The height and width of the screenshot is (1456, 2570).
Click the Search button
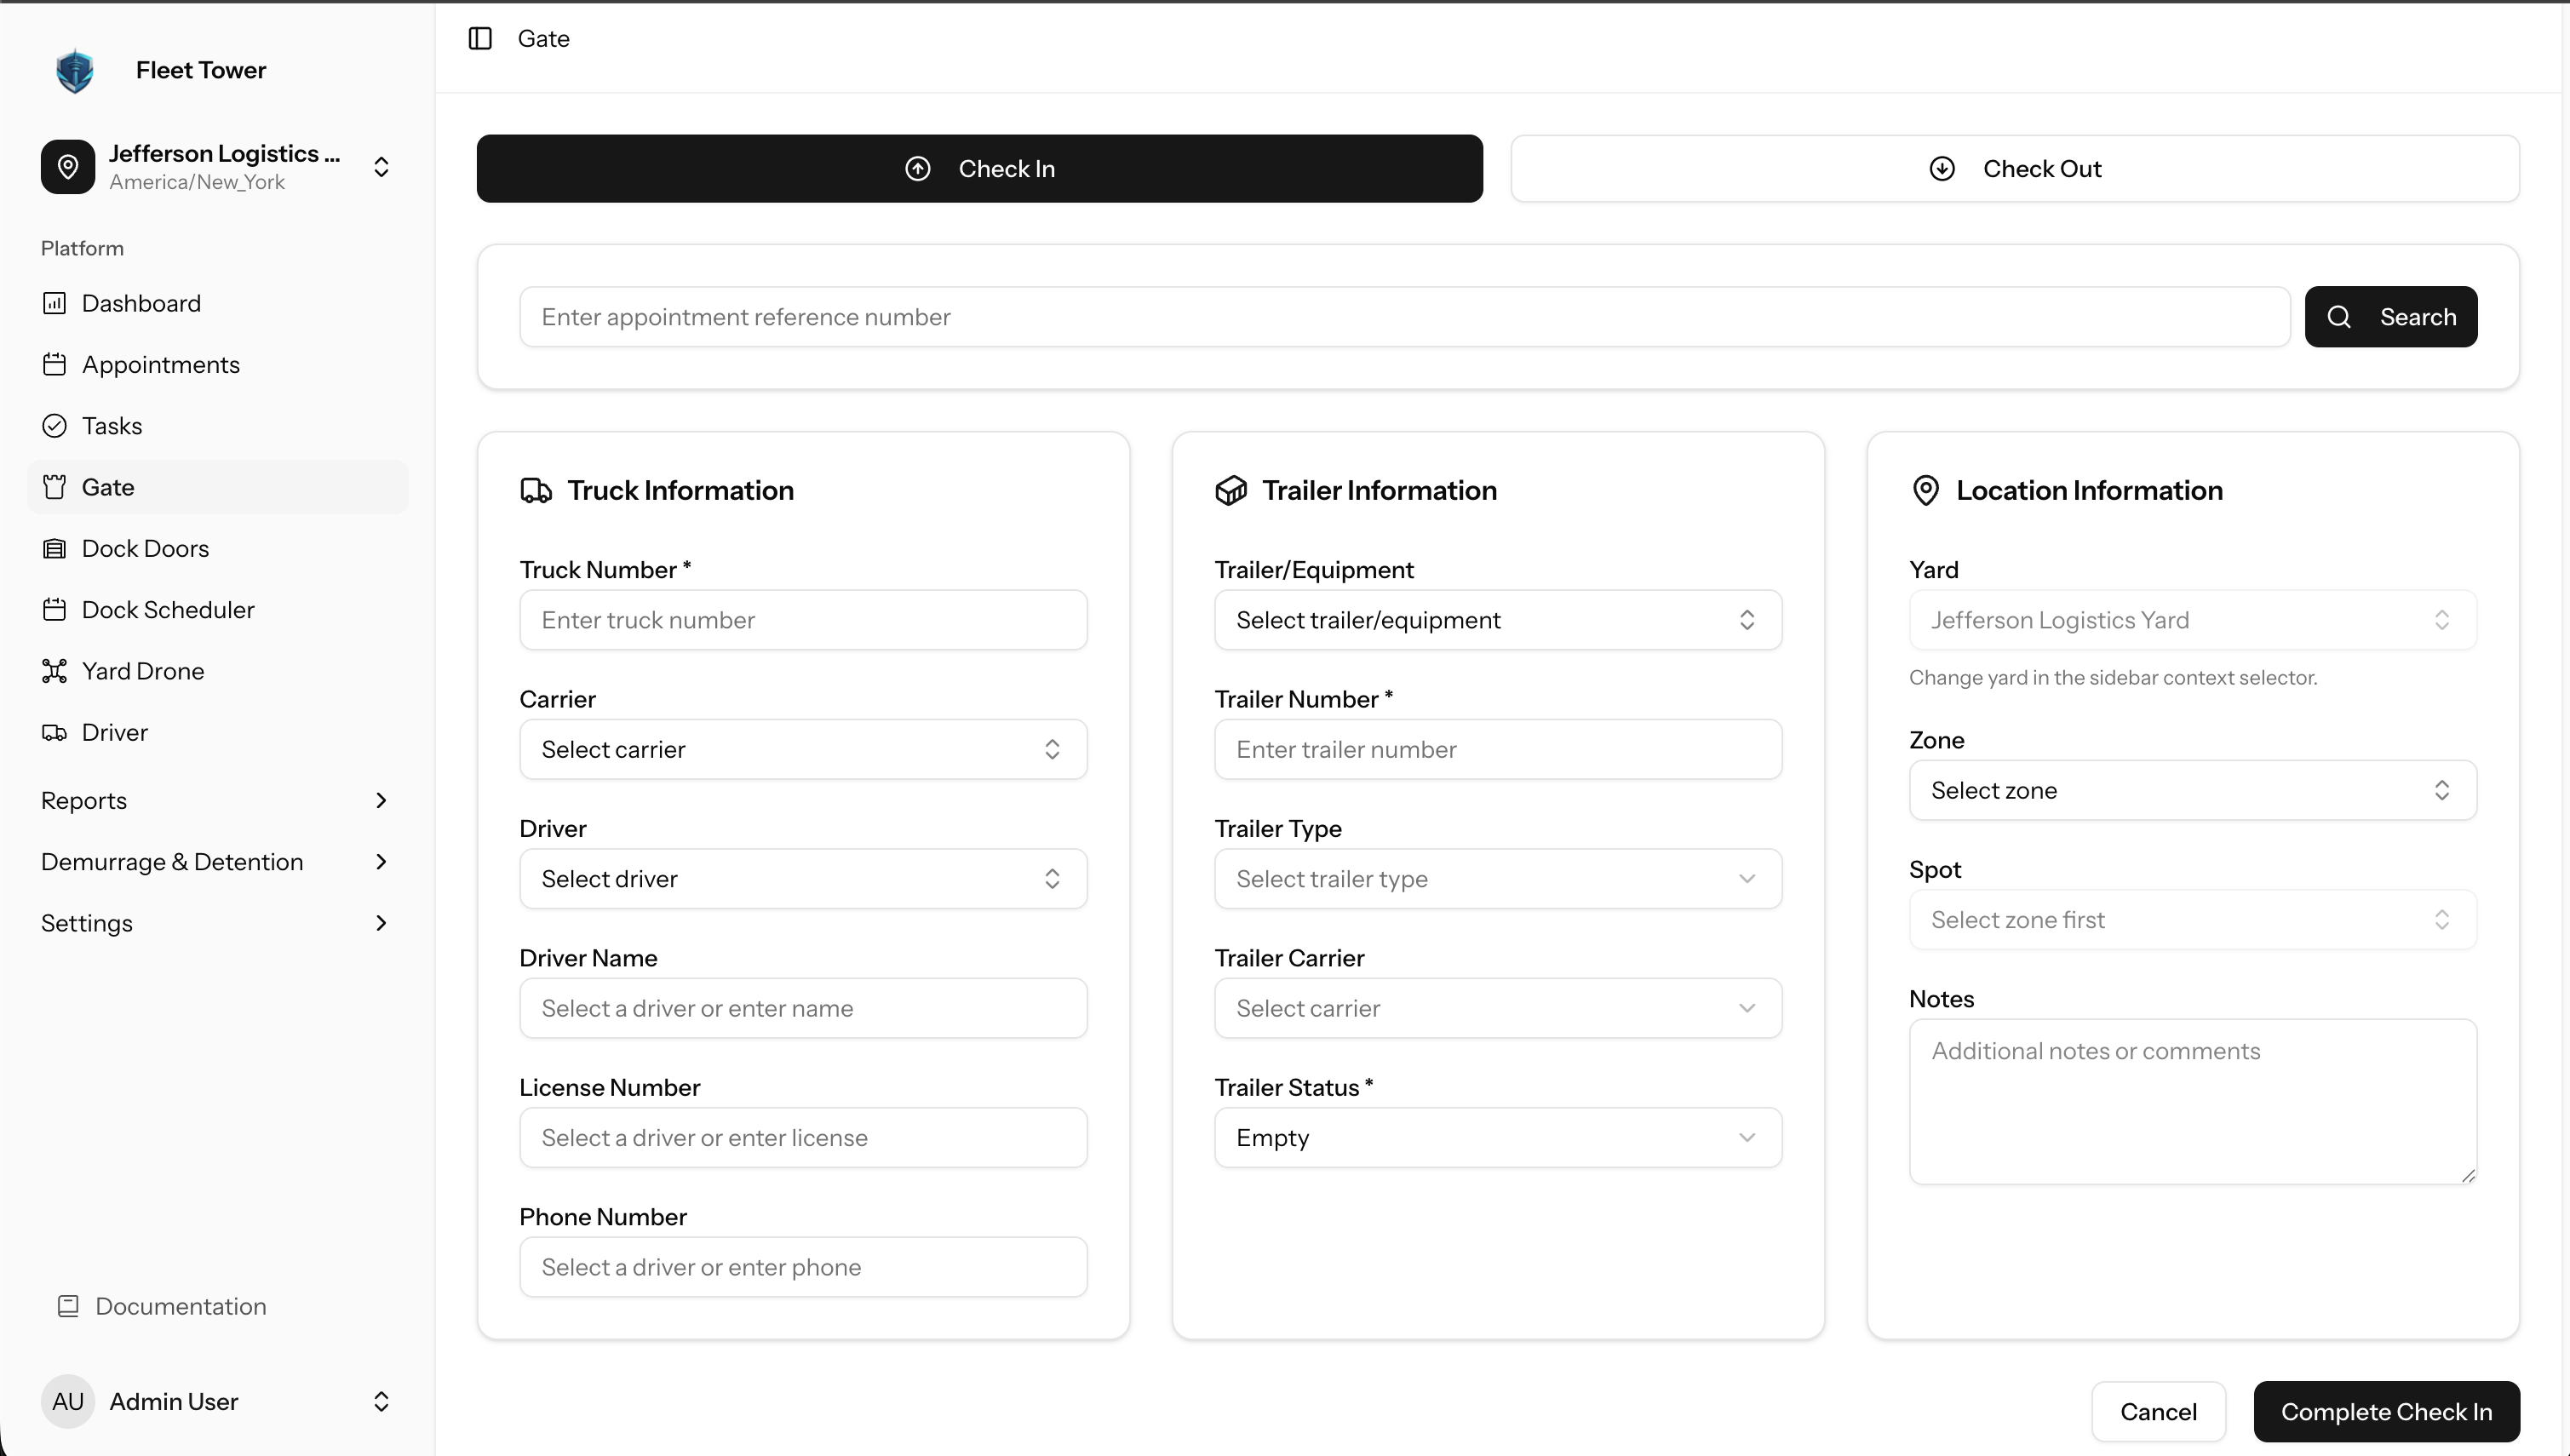pos(2391,317)
